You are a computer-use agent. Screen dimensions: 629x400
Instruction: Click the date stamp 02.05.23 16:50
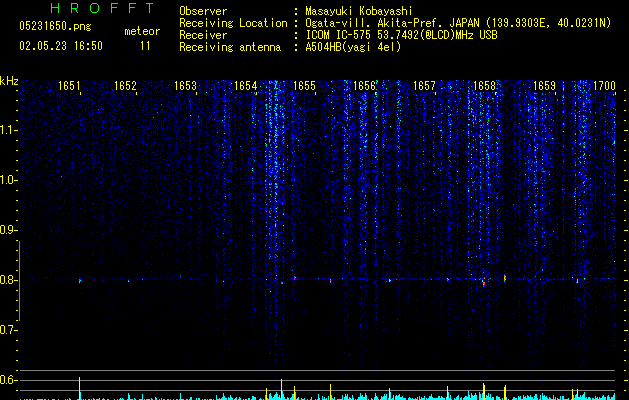point(61,46)
